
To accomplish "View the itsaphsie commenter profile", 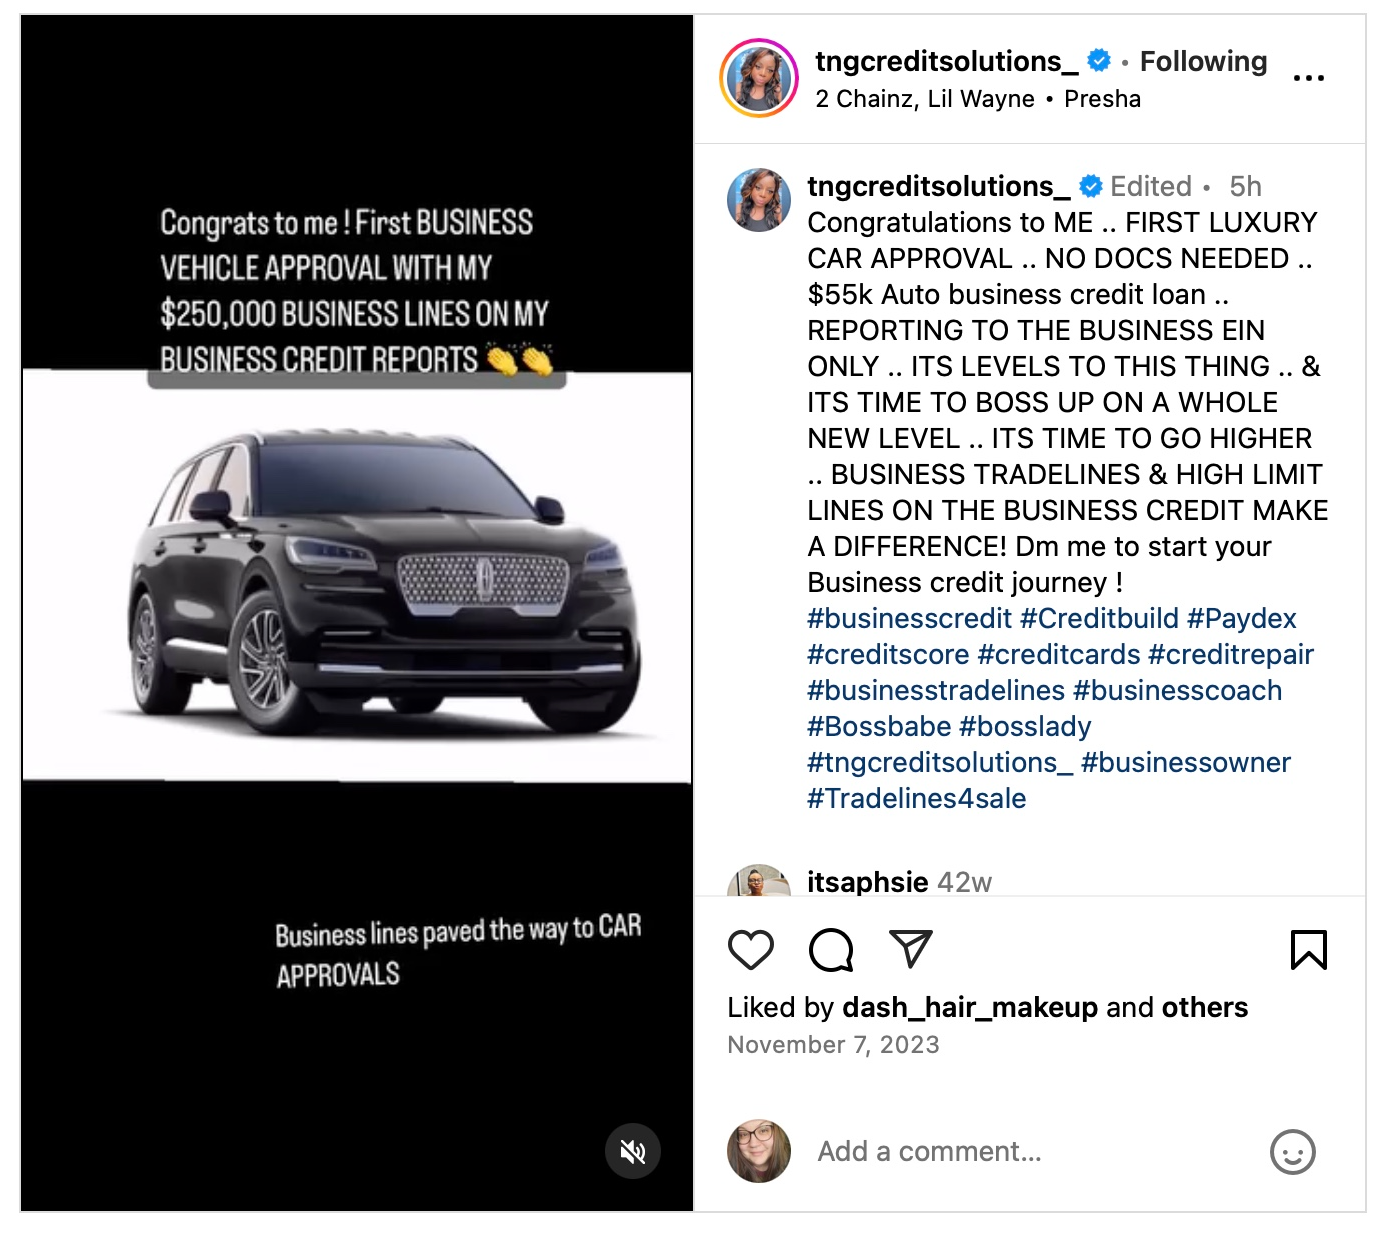I will tap(867, 882).
